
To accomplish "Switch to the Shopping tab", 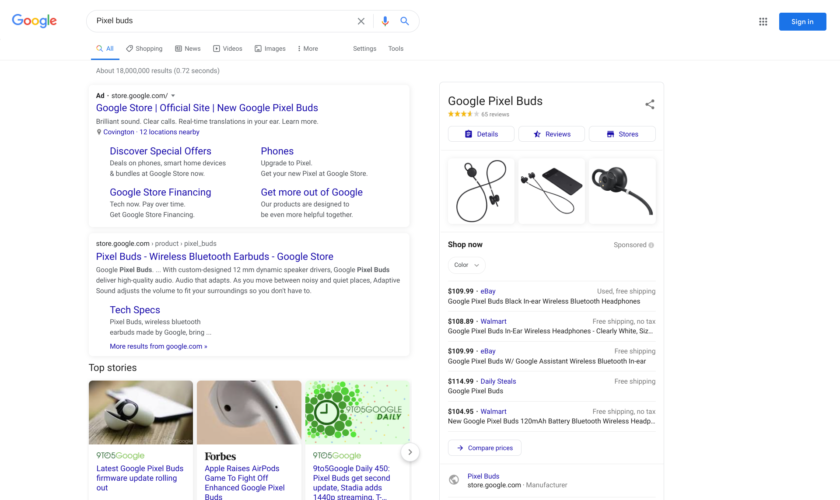I will (x=144, y=48).
